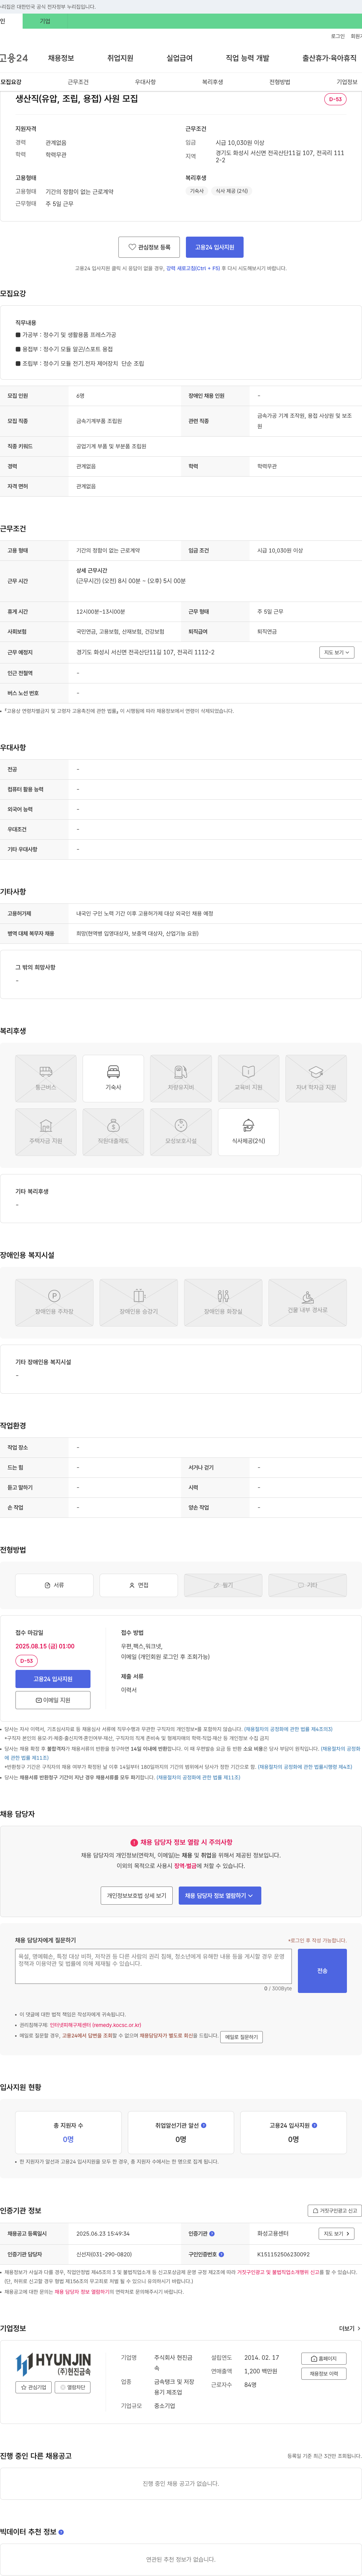Image resolution: width=362 pixels, height=2576 pixels.
Task: Jump to the 기업정보 tab
Action: point(346,82)
